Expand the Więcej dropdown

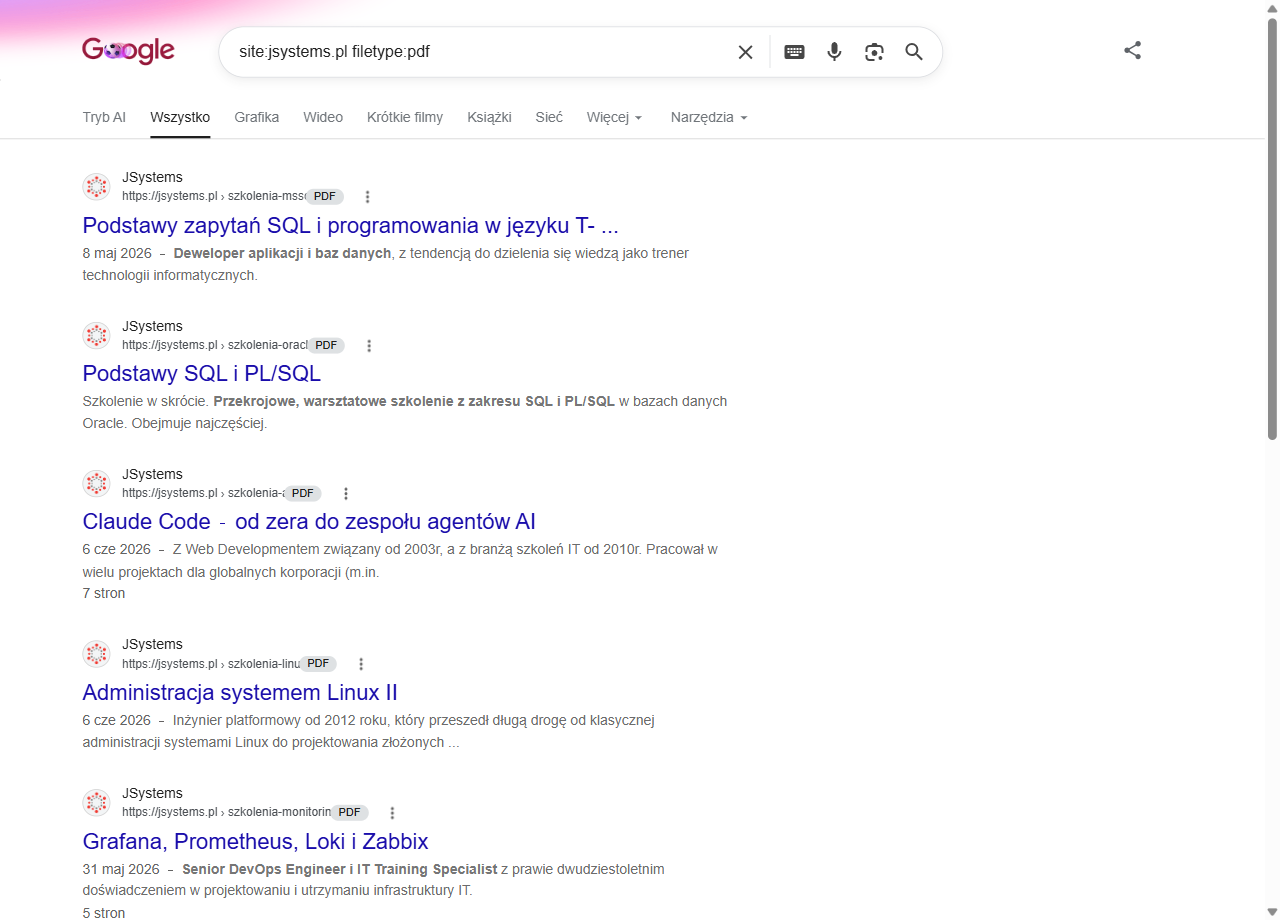coord(614,117)
